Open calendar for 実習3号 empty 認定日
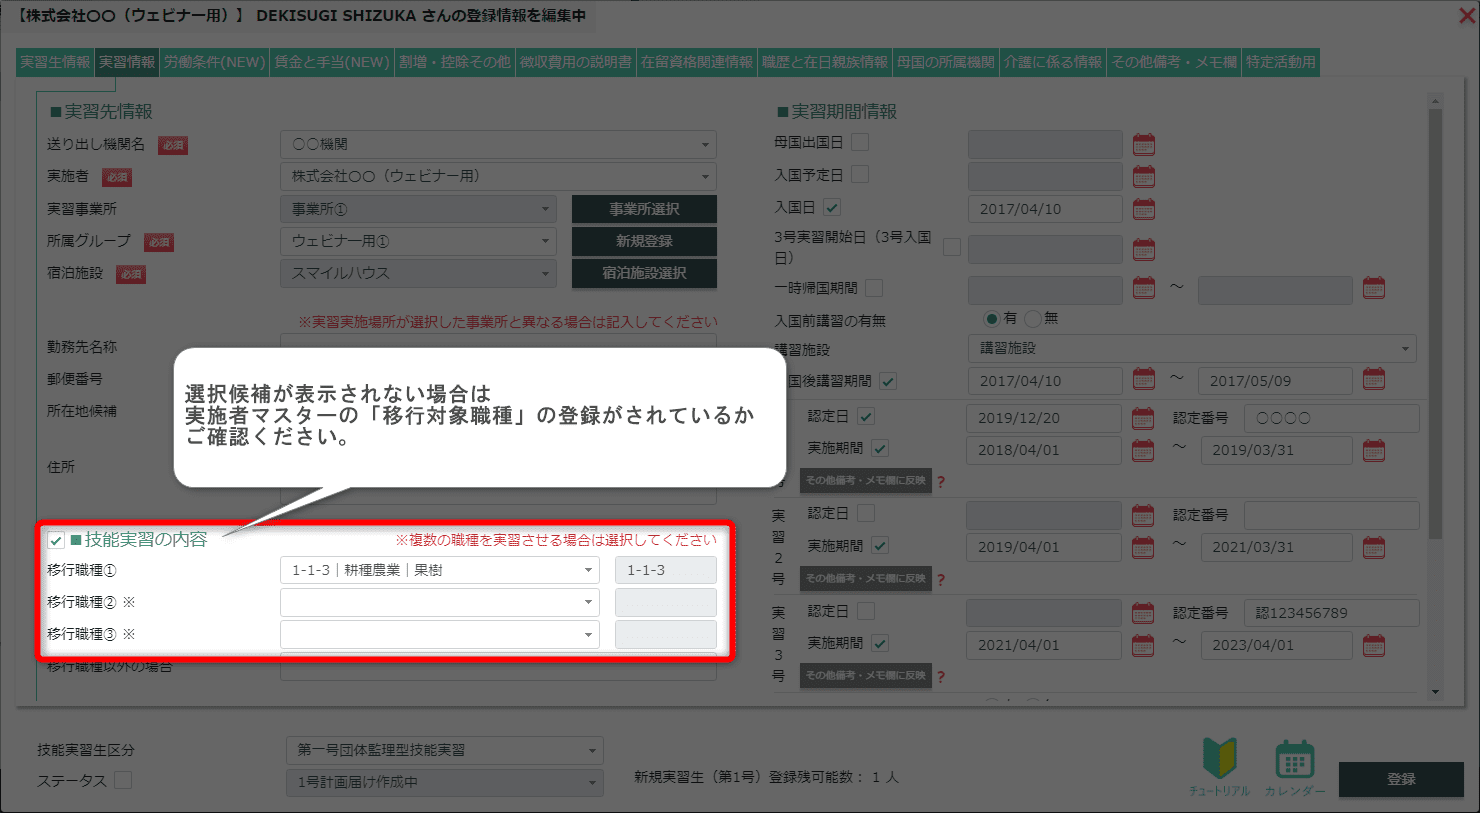1480x813 pixels. (x=1142, y=612)
